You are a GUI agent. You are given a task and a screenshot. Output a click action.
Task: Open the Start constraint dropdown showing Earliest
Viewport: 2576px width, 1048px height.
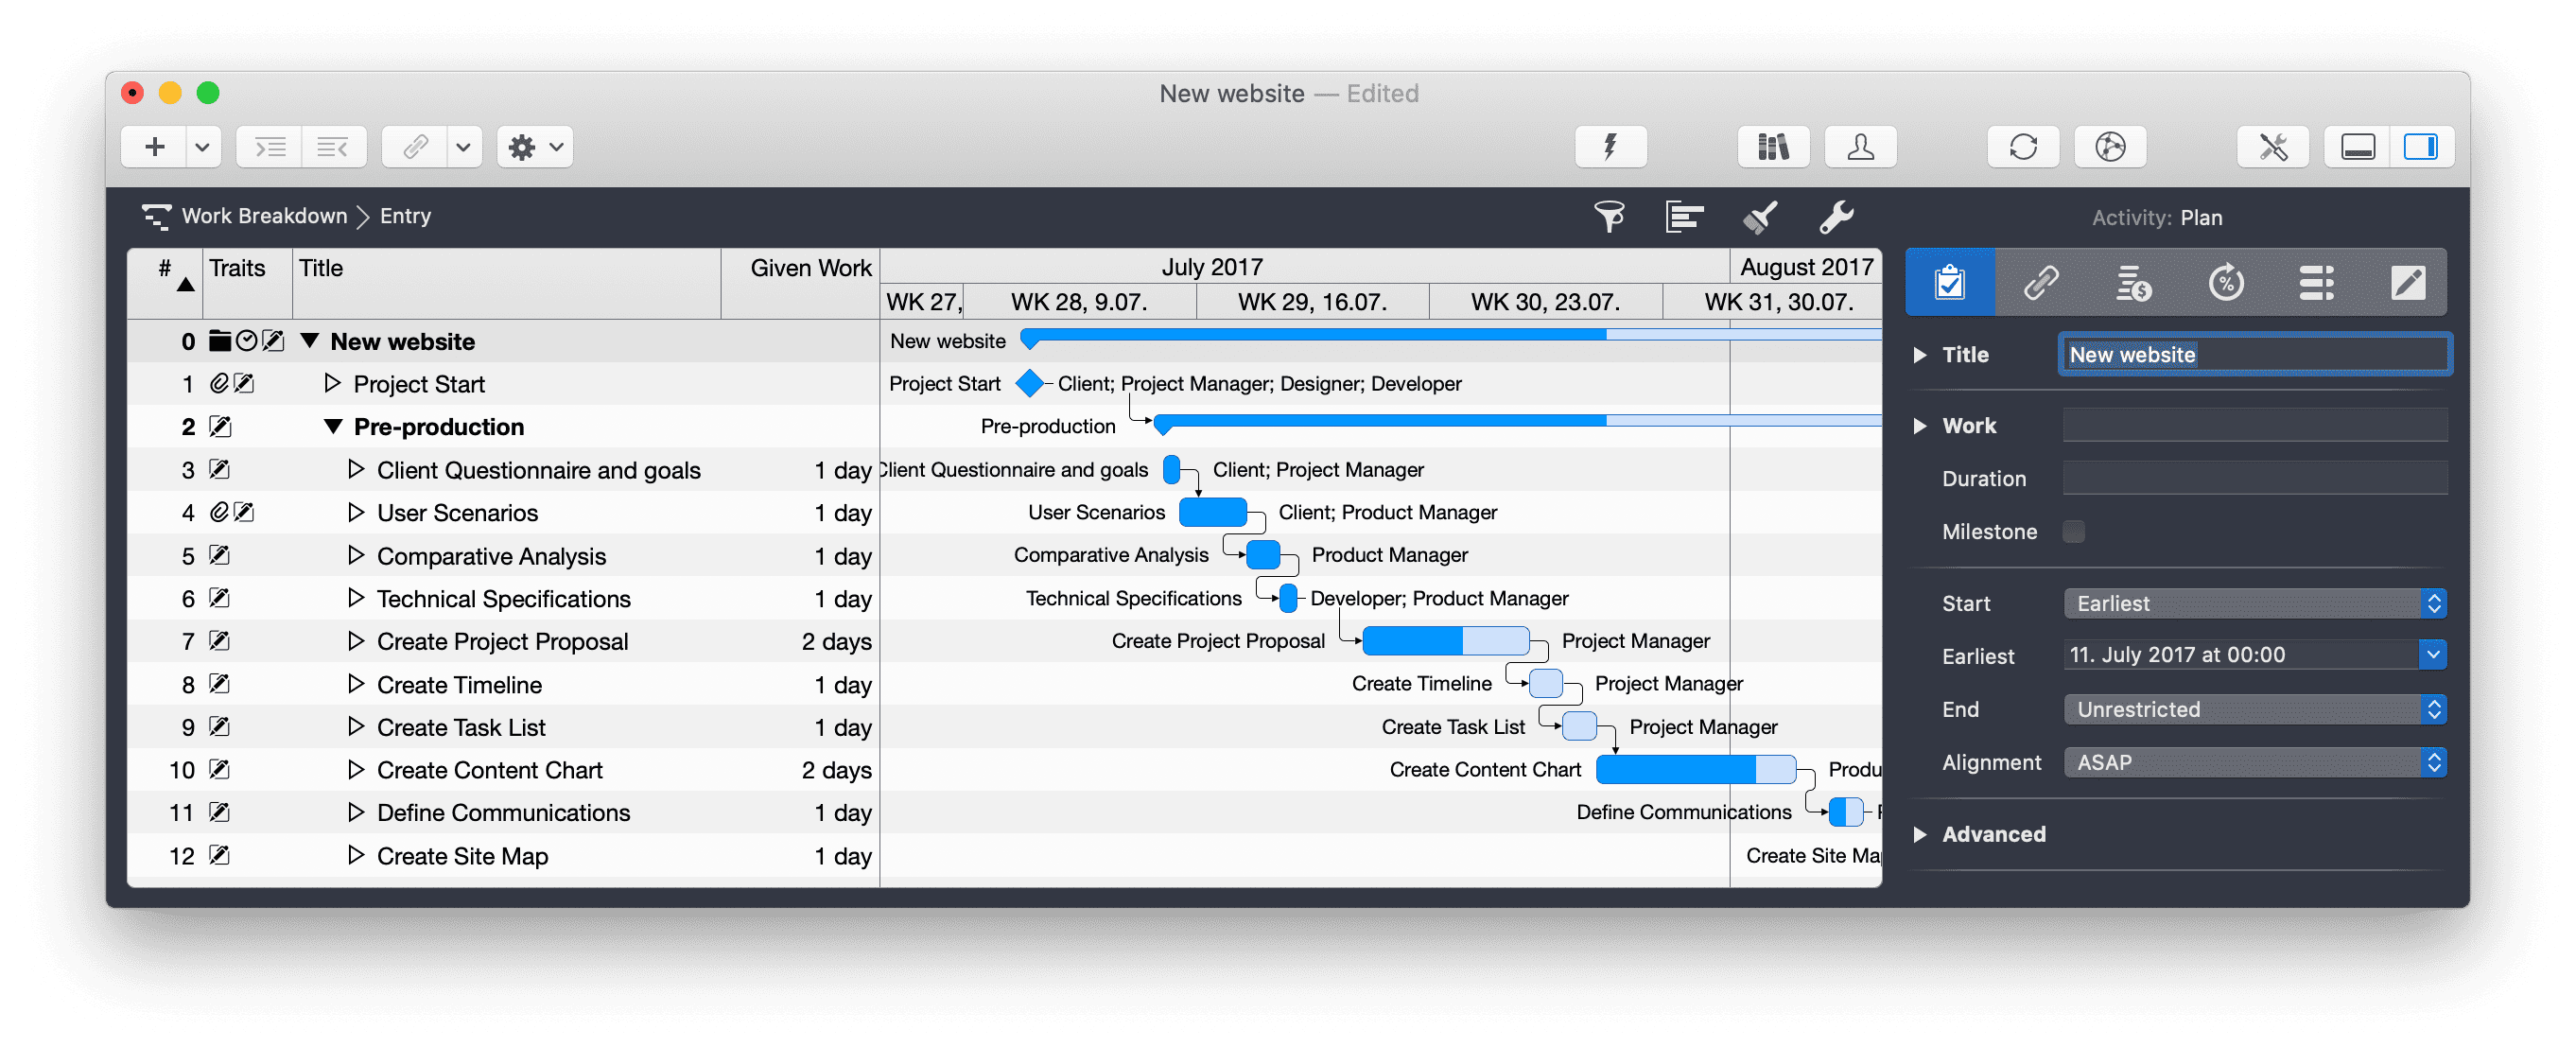click(x=2254, y=603)
